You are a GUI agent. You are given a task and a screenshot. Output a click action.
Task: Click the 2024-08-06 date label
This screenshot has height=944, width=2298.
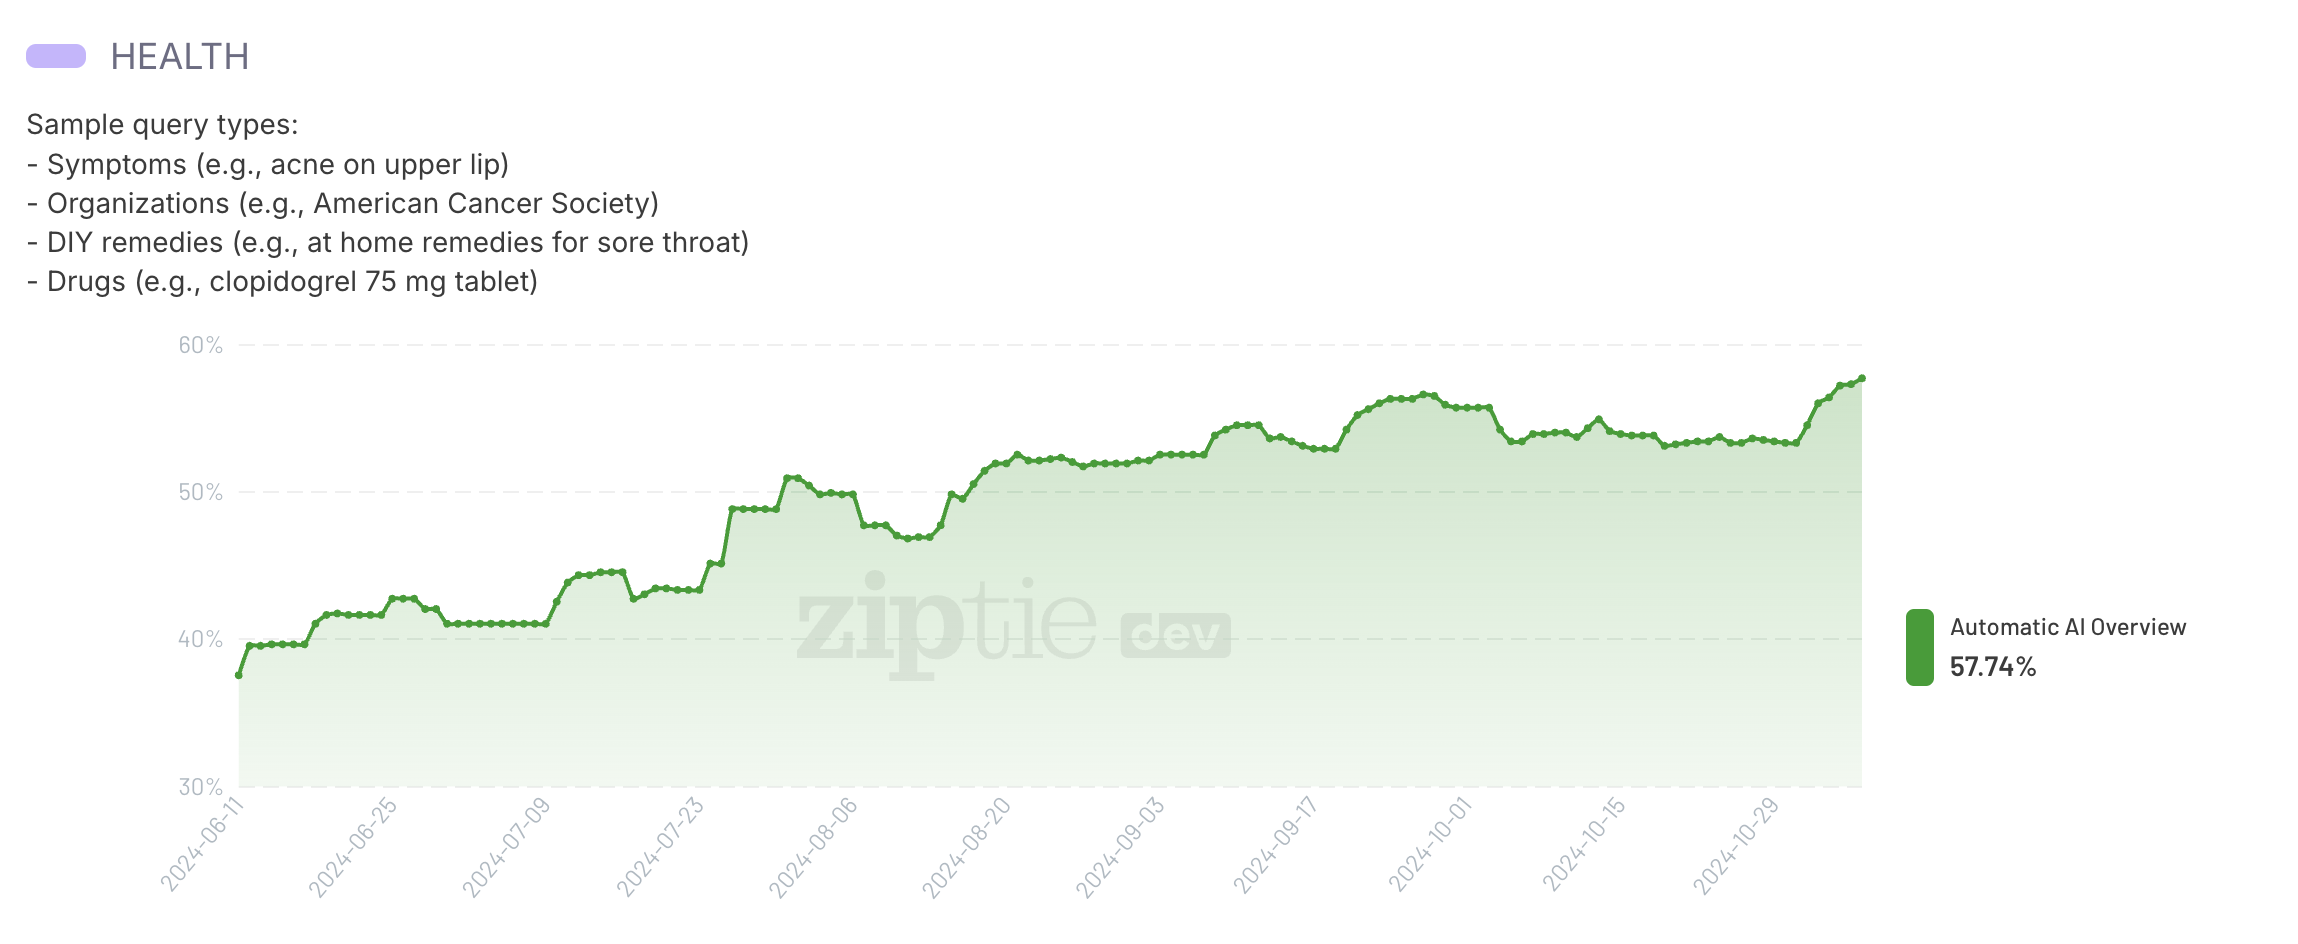point(814,846)
